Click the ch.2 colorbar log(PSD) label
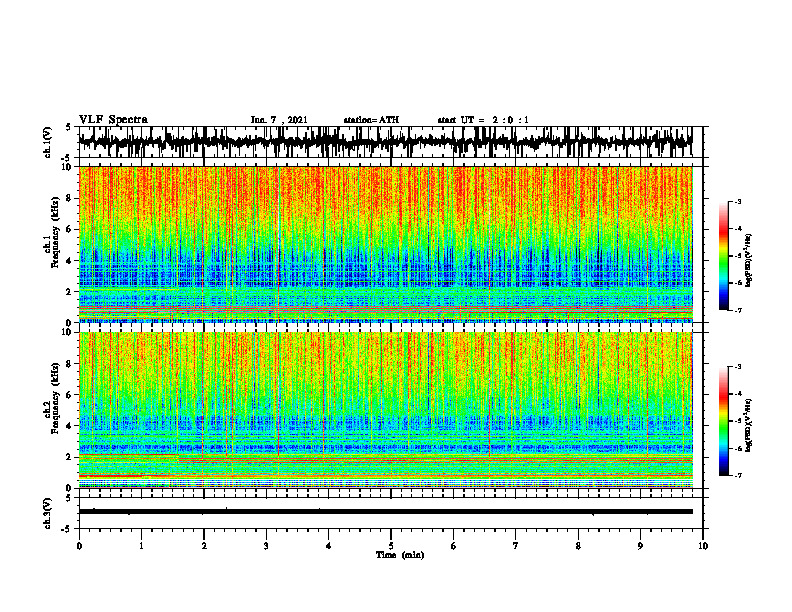Viewport: 792px width, 612px height. pyautogui.click(x=749, y=425)
